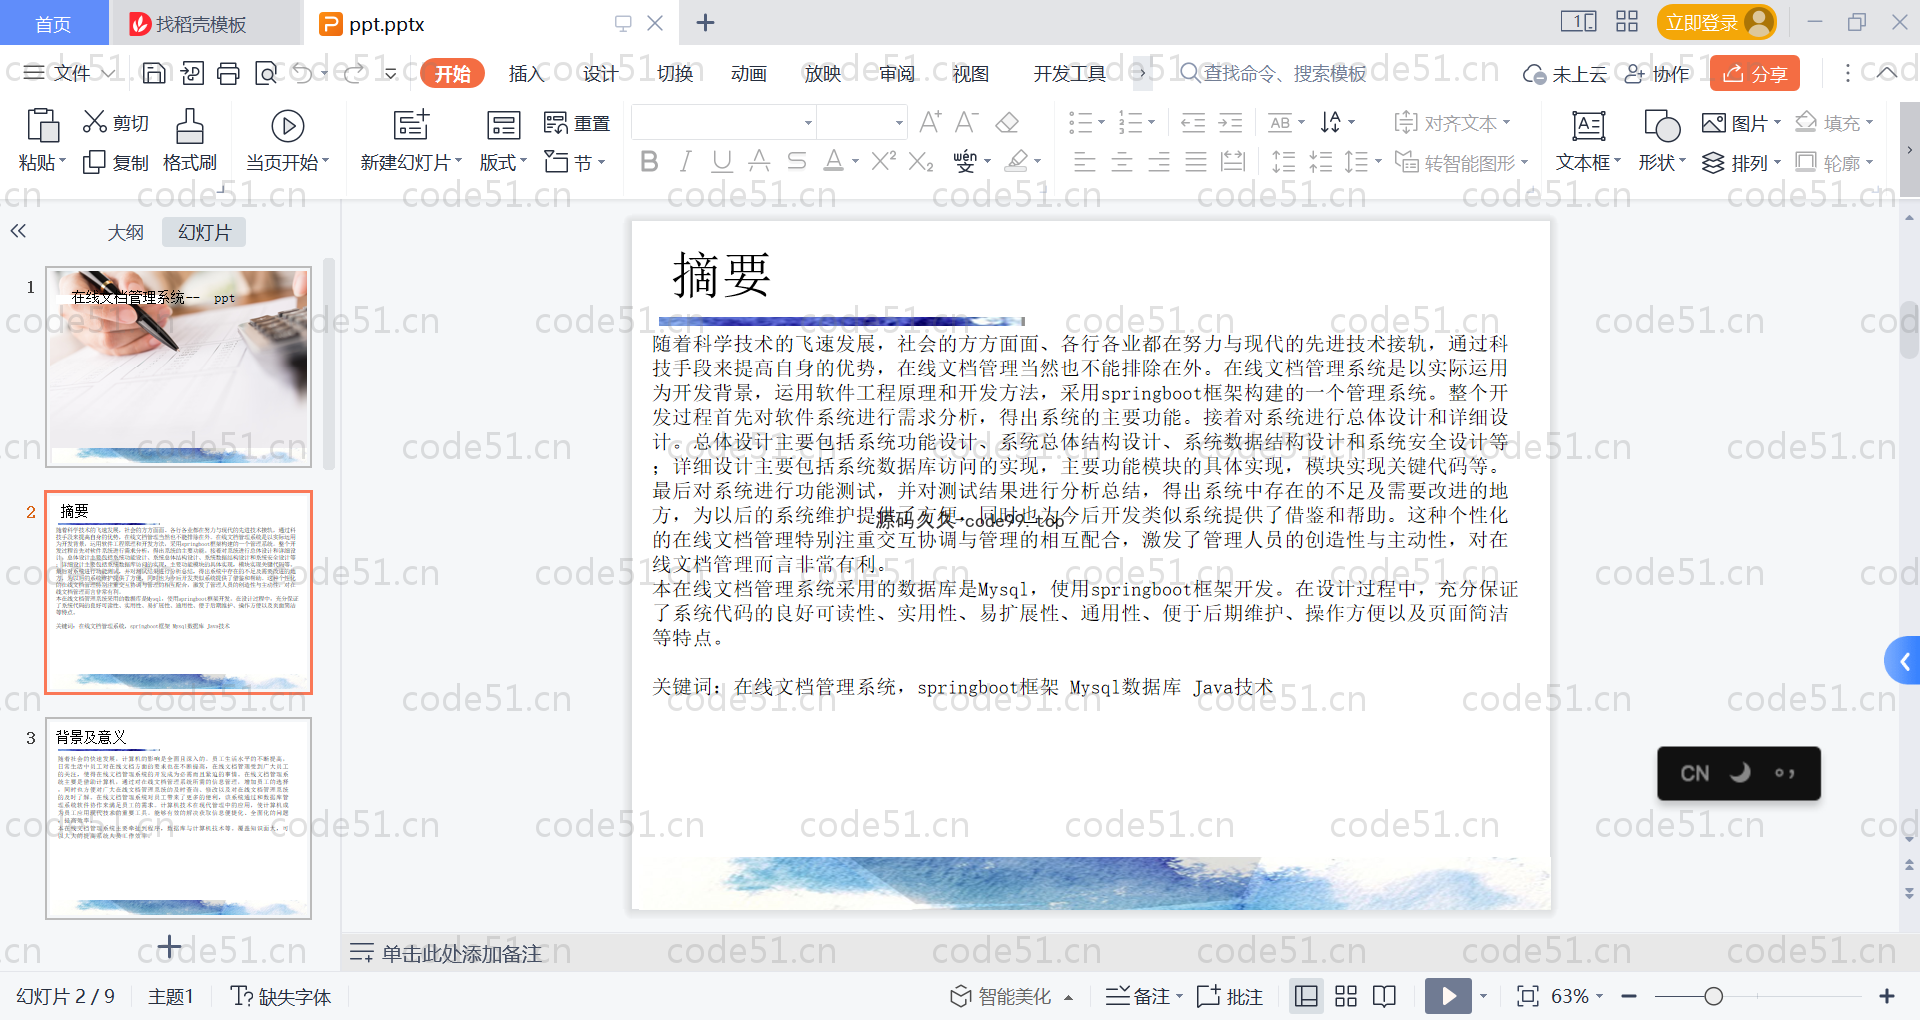Click the zoom slider handle
The width and height of the screenshot is (1920, 1020).
click(1713, 996)
